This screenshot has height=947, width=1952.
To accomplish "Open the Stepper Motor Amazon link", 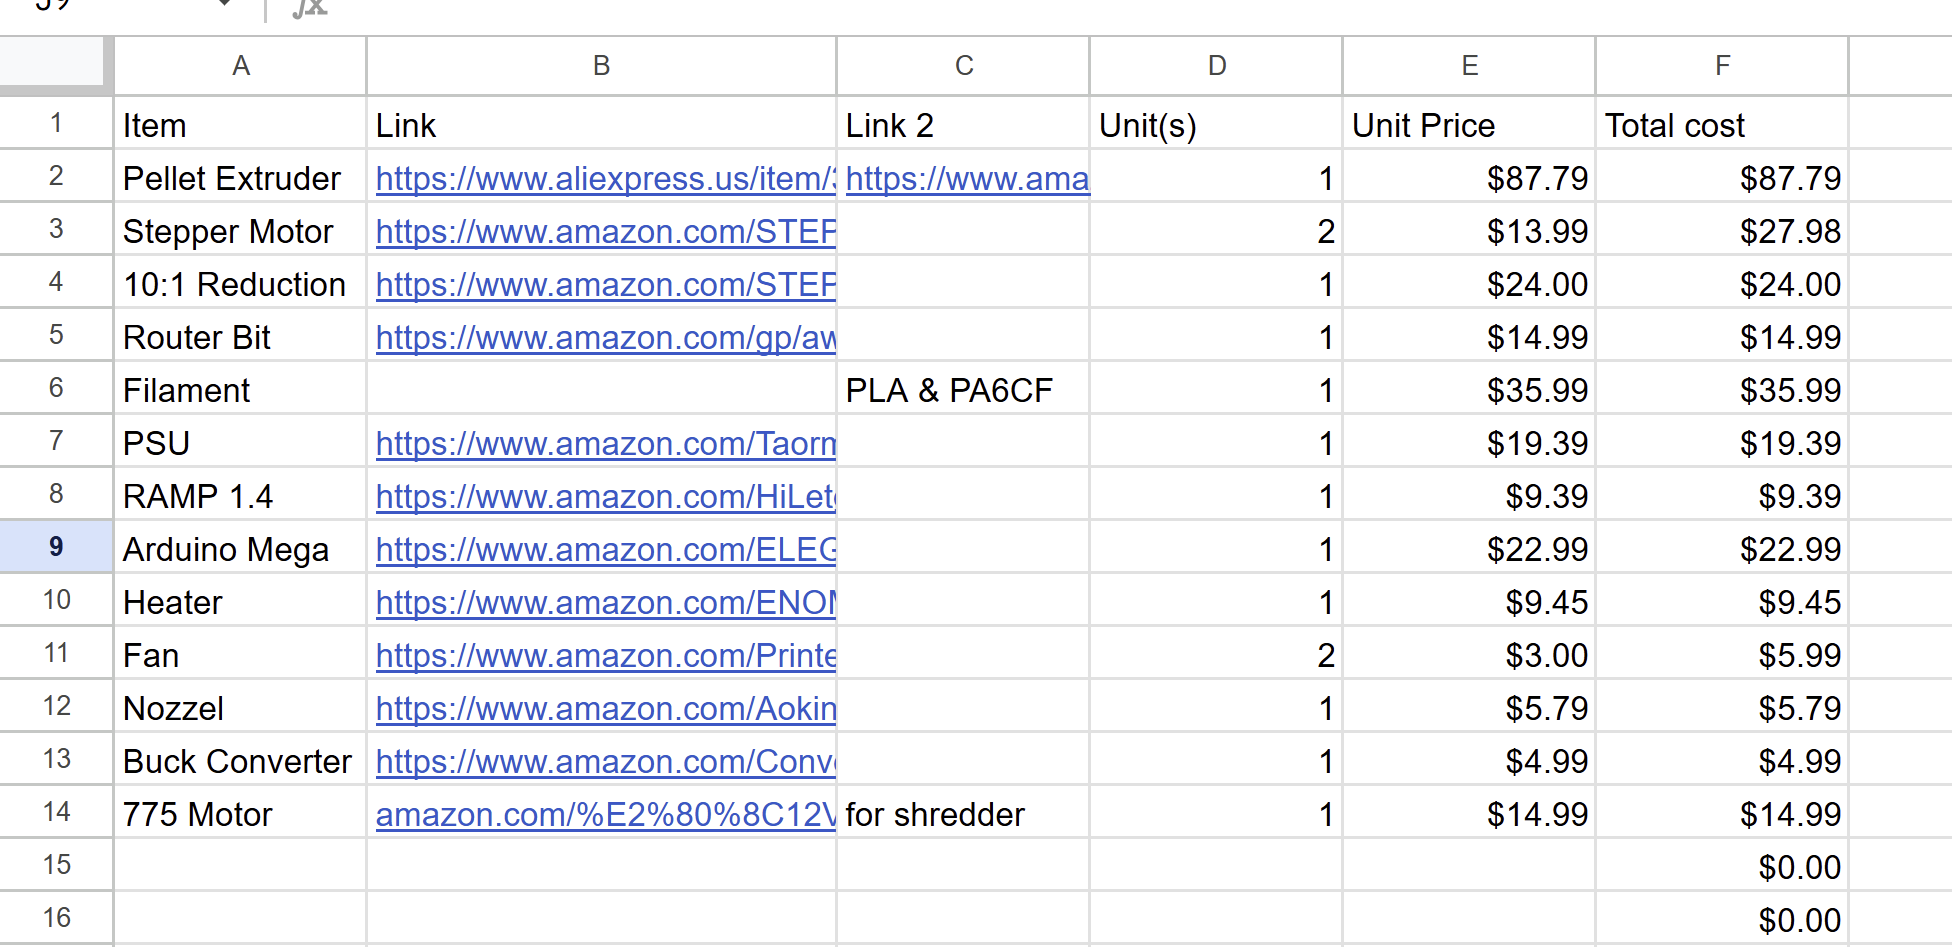I will click(x=605, y=232).
